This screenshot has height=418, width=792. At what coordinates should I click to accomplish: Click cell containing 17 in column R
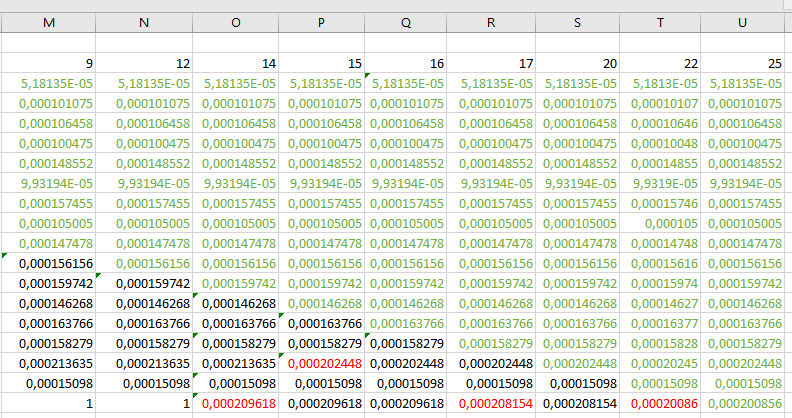pyautogui.click(x=491, y=63)
